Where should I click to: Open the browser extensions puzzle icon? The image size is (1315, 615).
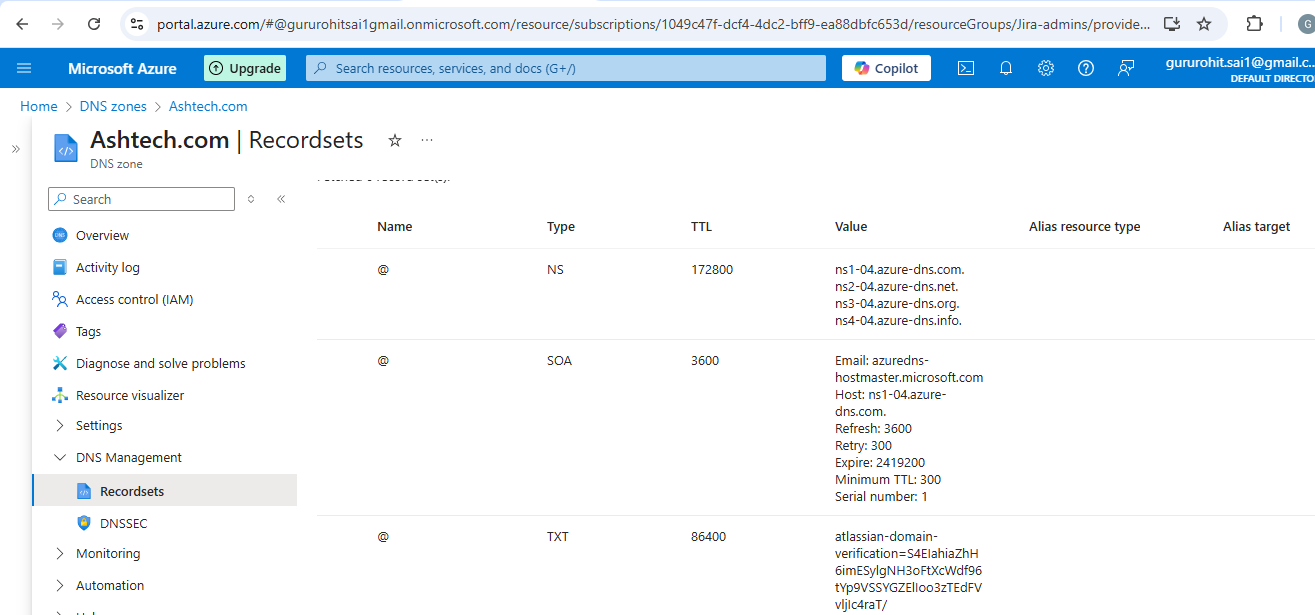[1254, 23]
